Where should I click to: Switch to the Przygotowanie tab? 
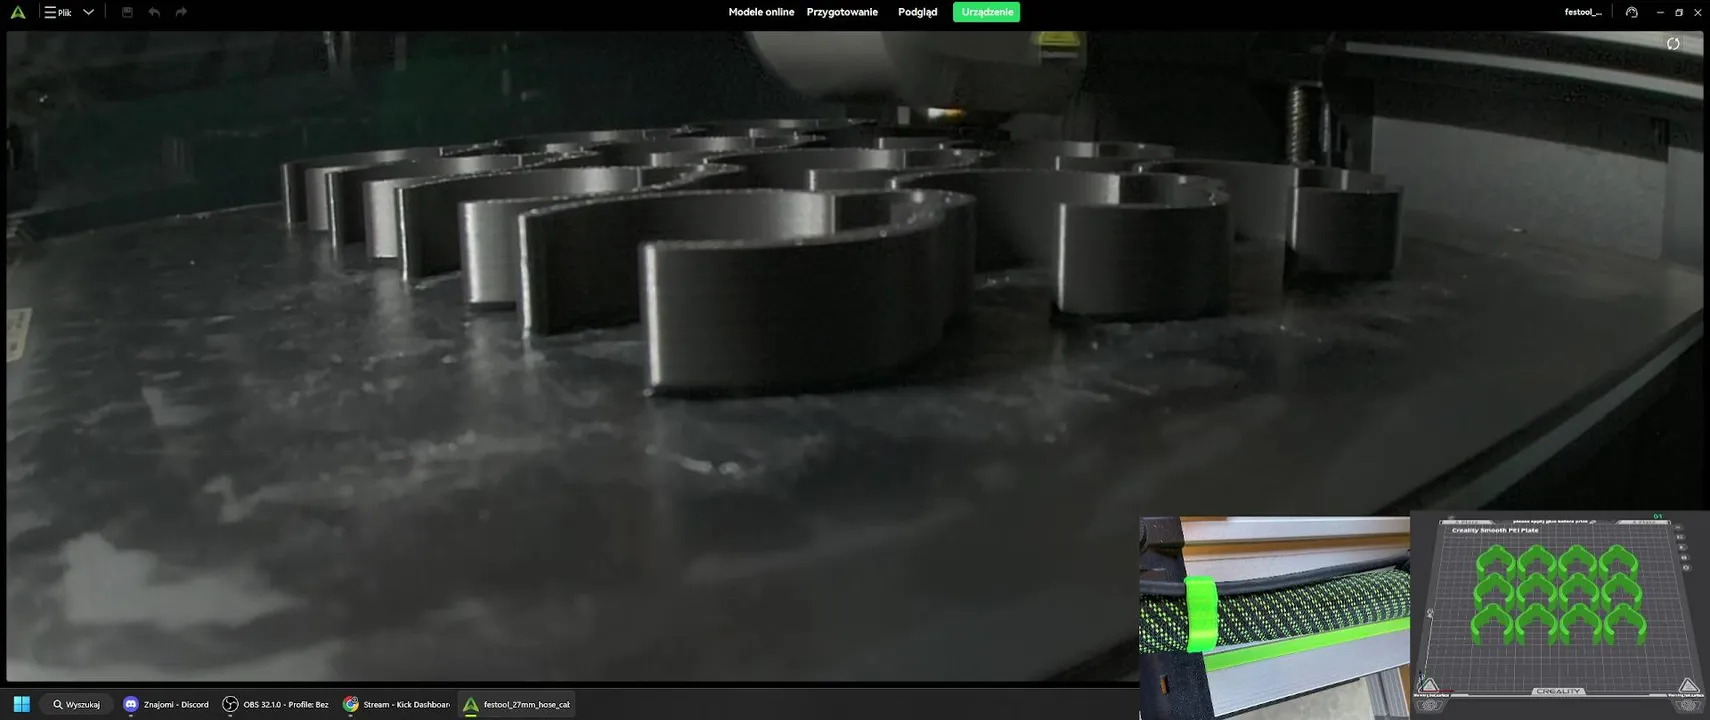(x=842, y=12)
